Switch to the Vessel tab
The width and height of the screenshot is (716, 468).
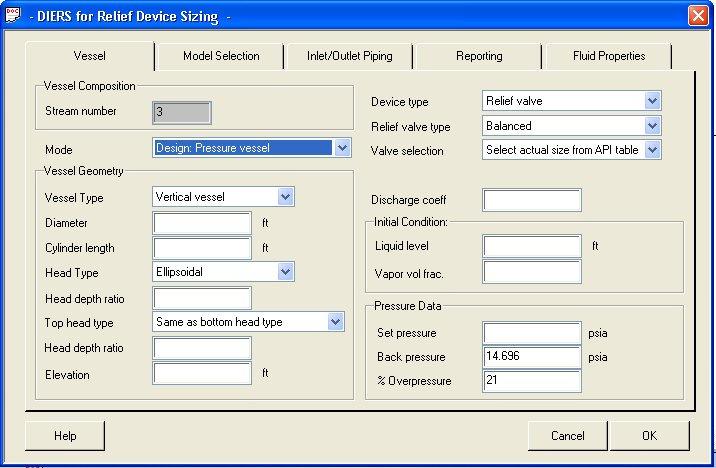tap(90, 56)
